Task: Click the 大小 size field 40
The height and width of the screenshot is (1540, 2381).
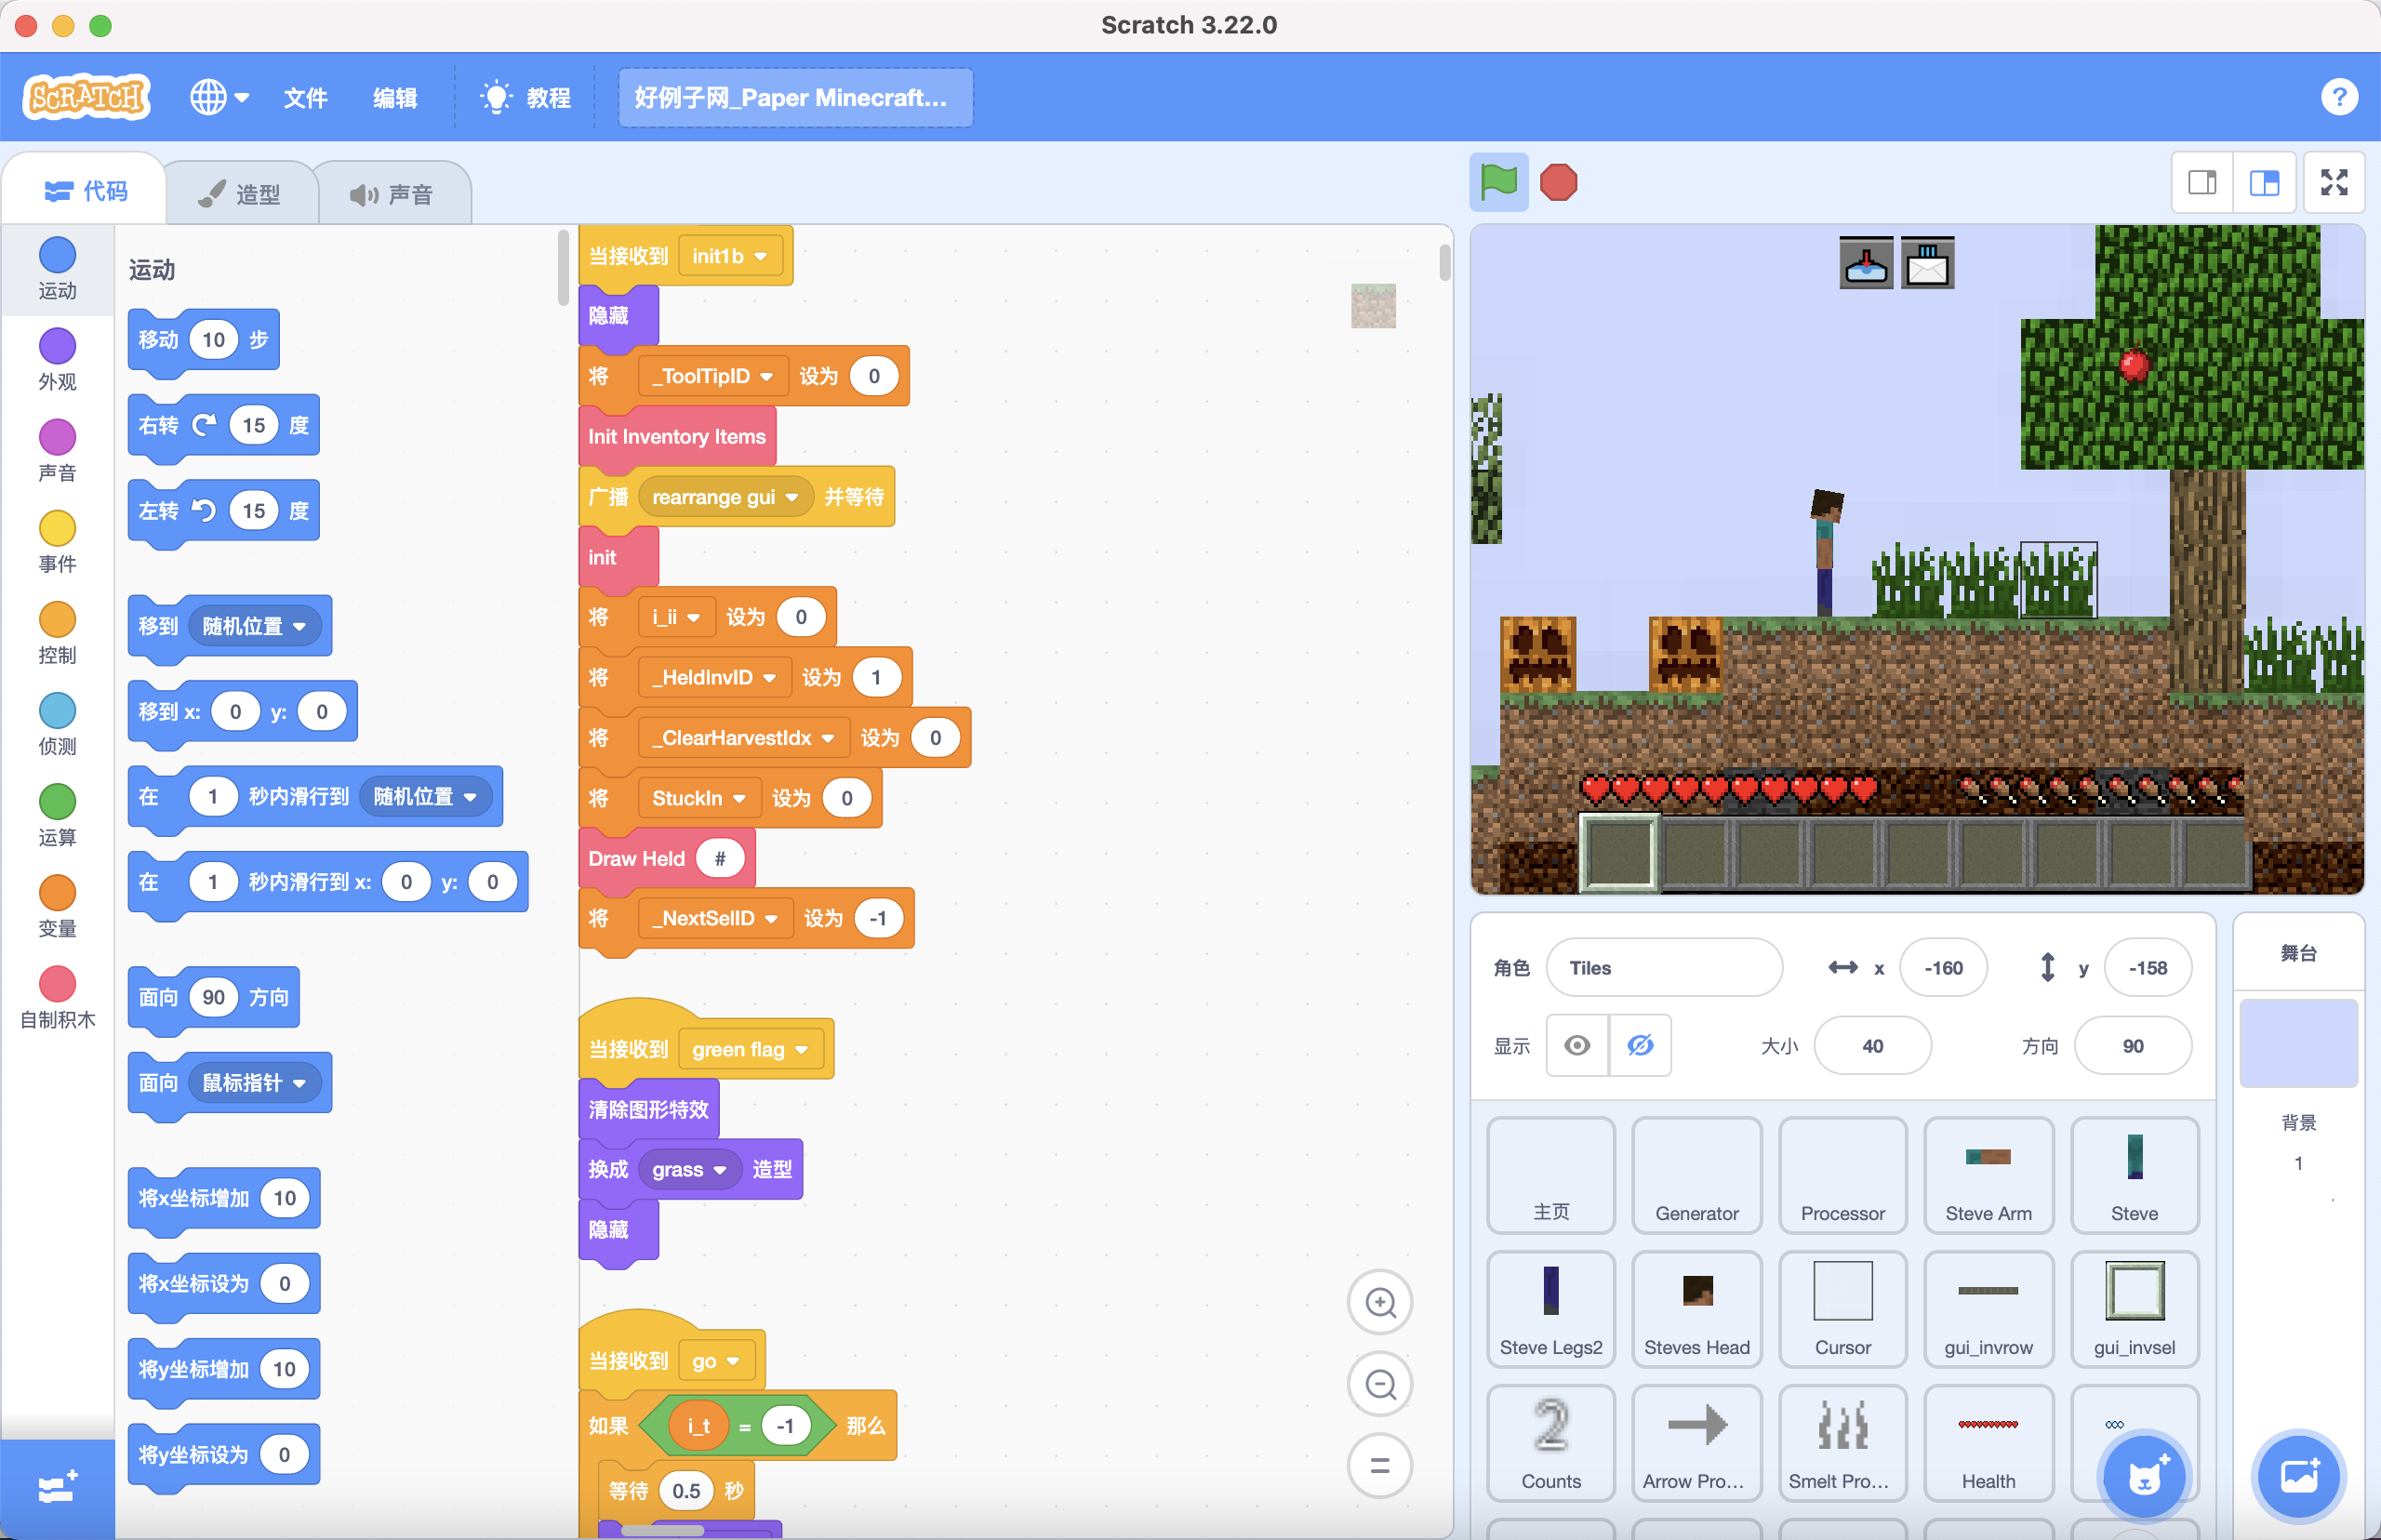Action: tap(1872, 1045)
